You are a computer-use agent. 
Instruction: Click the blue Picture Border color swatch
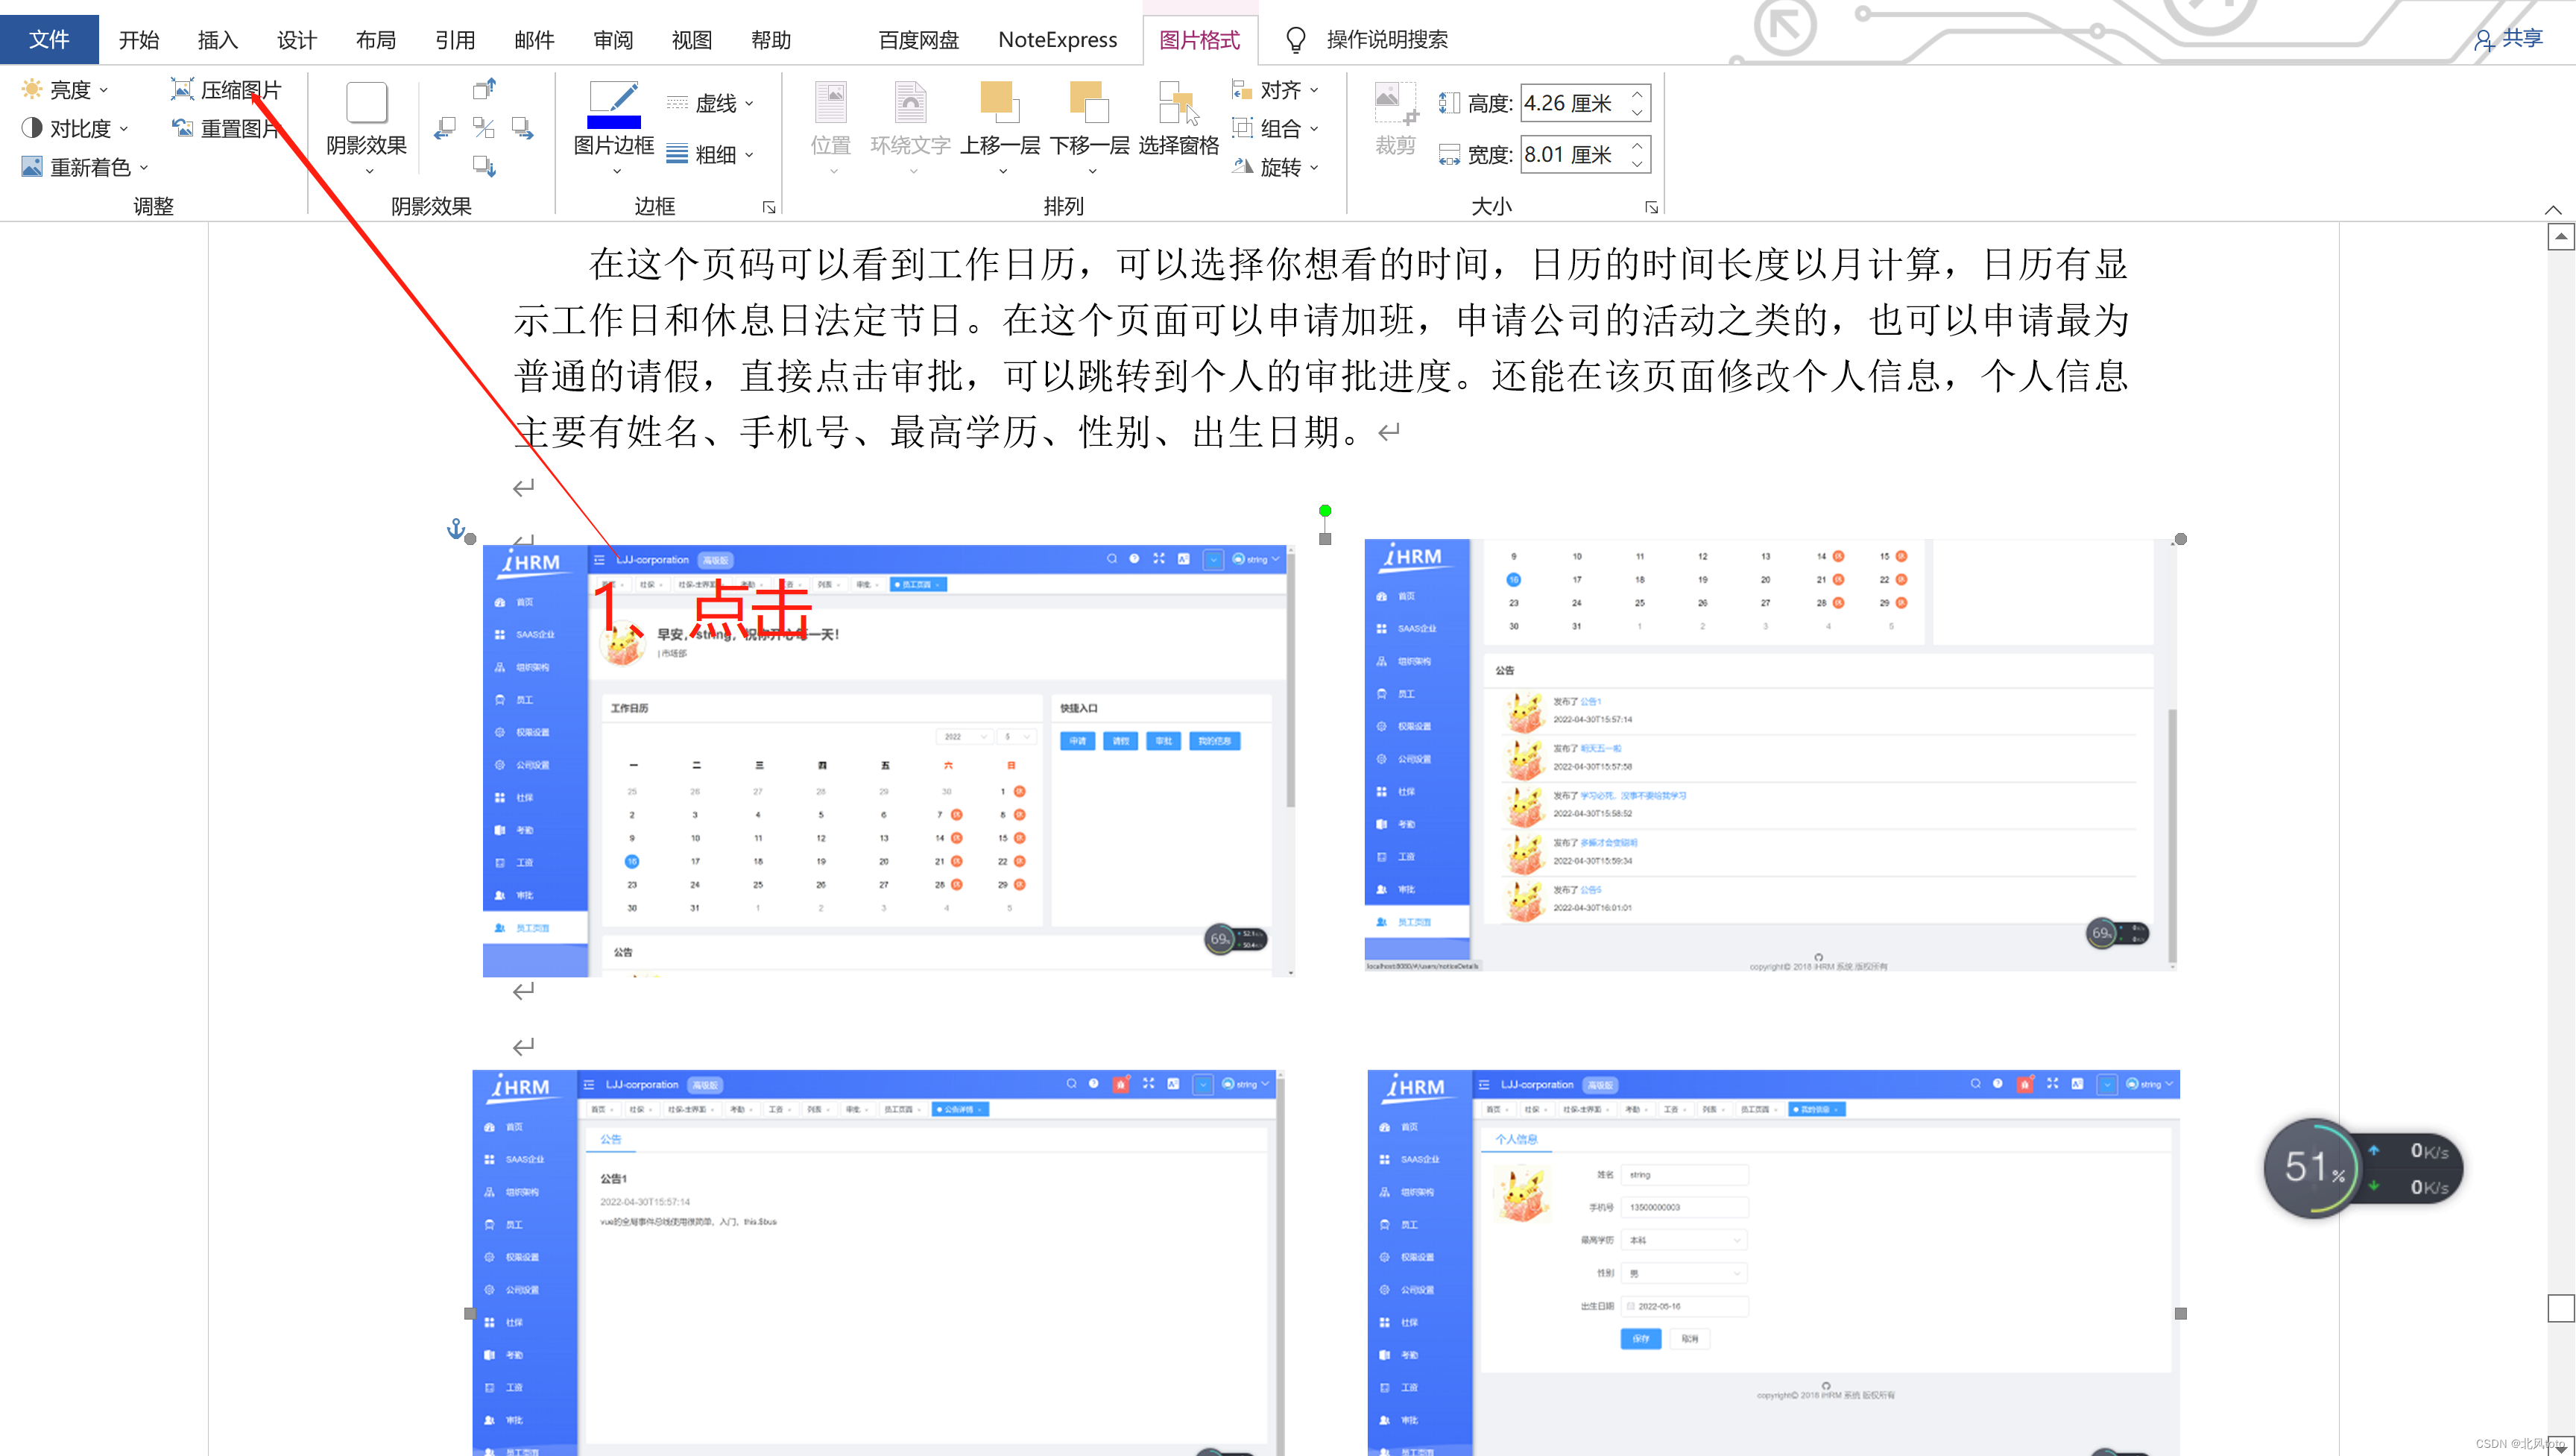(x=613, y=122)
